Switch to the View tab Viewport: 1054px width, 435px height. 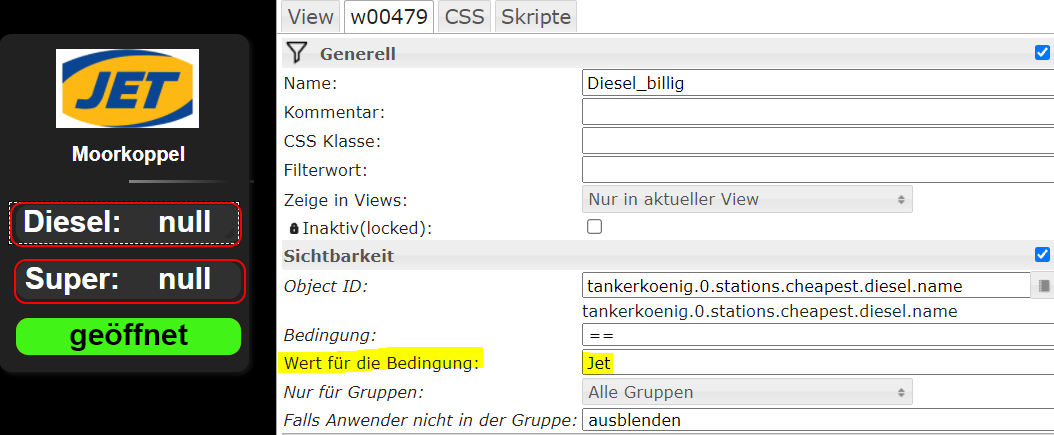point(311,17)
